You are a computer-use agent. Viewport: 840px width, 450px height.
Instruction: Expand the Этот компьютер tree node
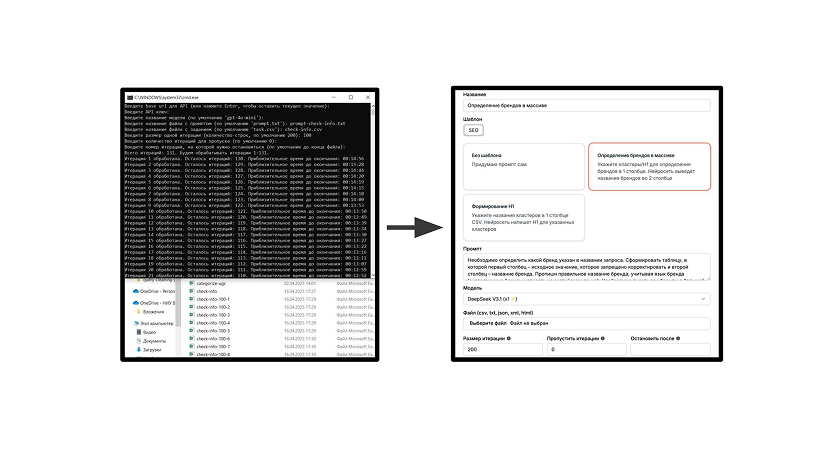[x=127, y=322]
